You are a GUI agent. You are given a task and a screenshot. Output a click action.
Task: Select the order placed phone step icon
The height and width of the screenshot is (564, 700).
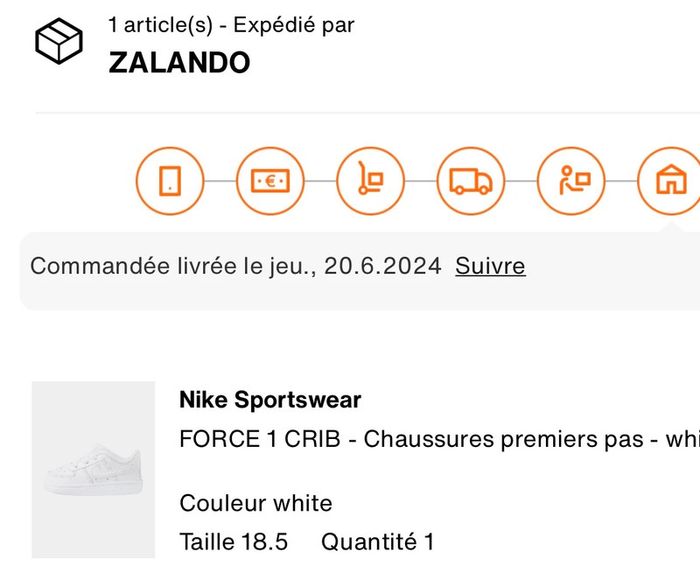pyautogui.click(x=170, y=181)
